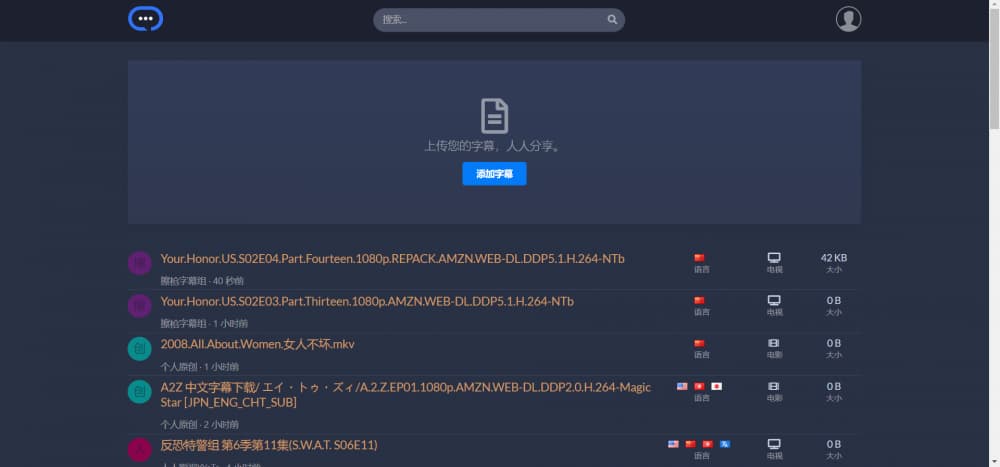Screen dimensions: 1000x467
Task: Open Your.Honor.US.S02E03.Part.Thirteen subtitle link
Action: pos(367,301)
